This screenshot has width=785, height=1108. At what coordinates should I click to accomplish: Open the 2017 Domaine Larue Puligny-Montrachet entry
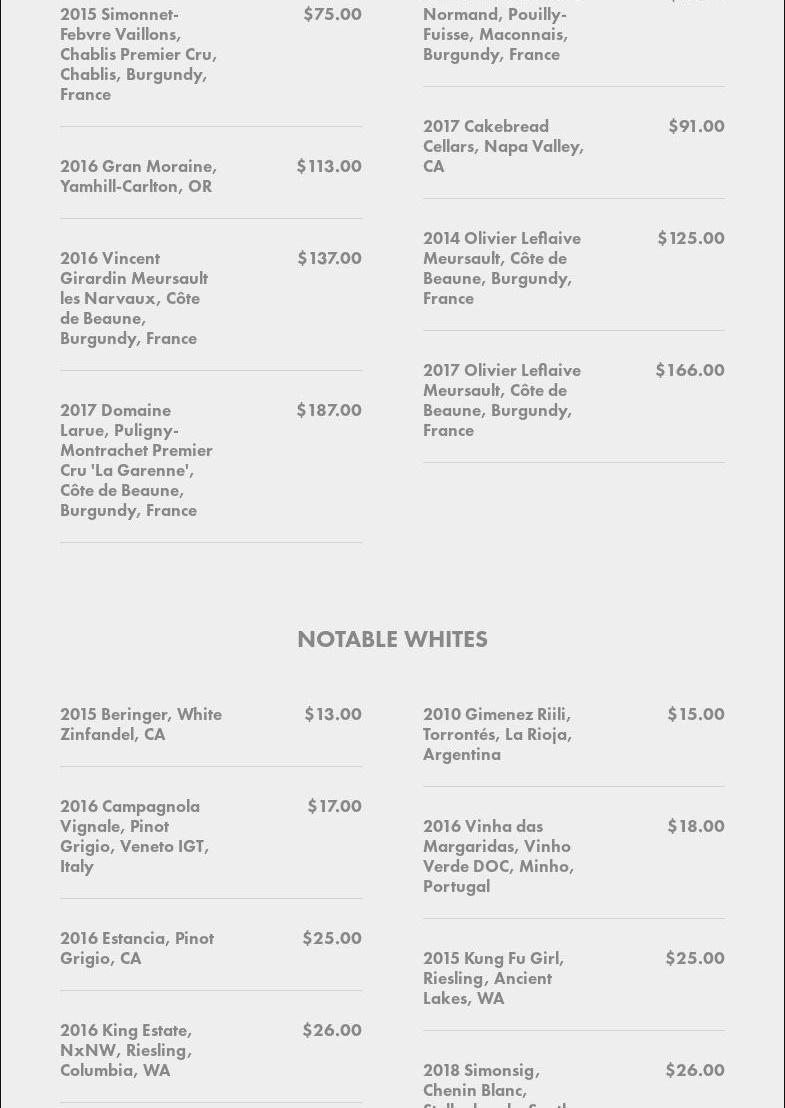pos(136,460)
